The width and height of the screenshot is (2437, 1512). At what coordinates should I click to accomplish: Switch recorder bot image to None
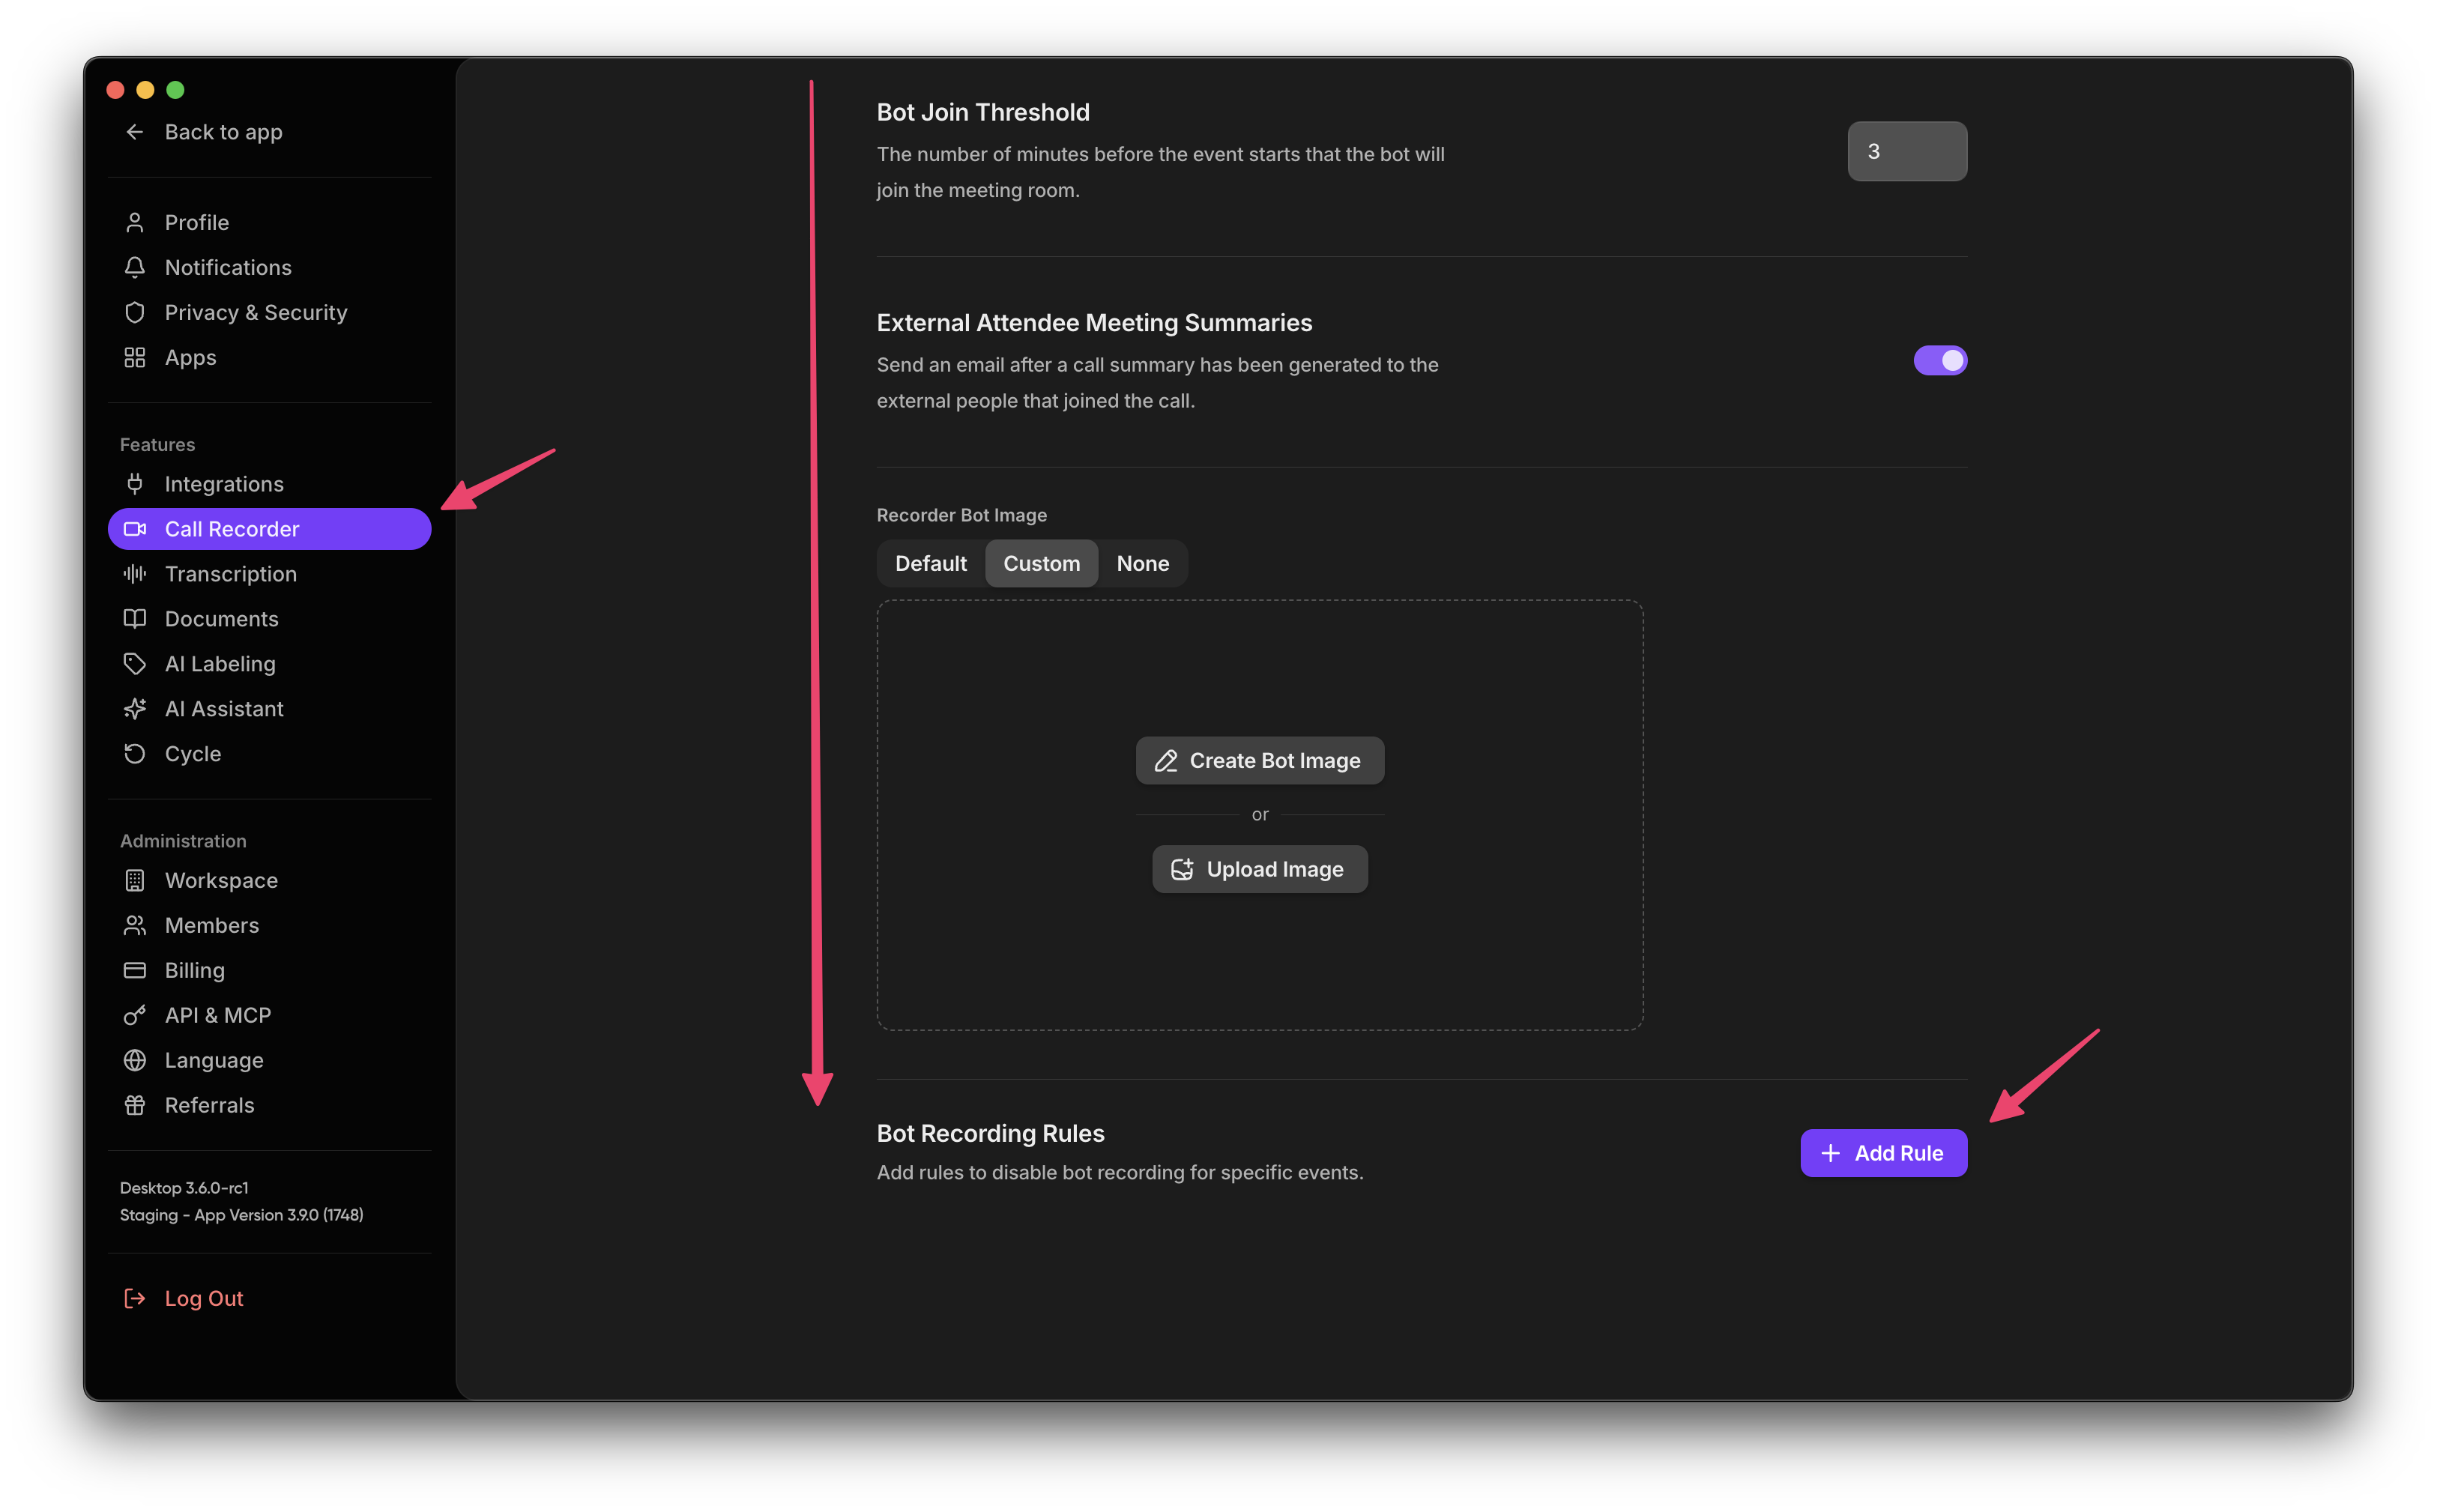(x=1143, y=563)
